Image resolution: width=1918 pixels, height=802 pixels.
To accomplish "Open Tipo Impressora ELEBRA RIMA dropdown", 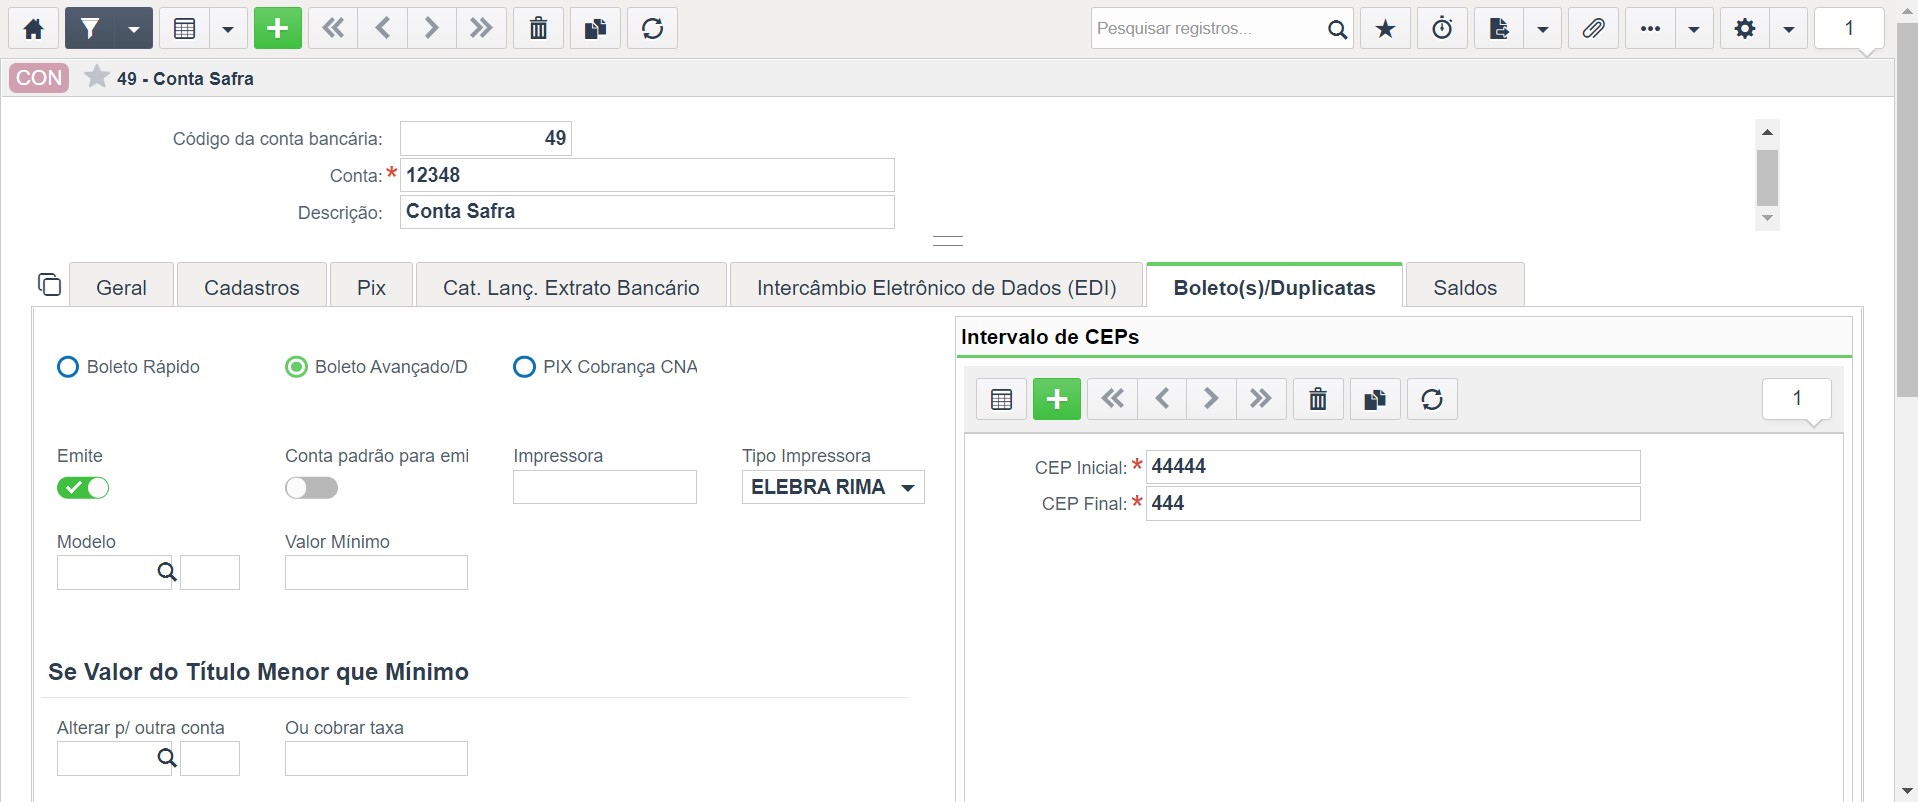I will pyautogui.click(x=833, y=487).
